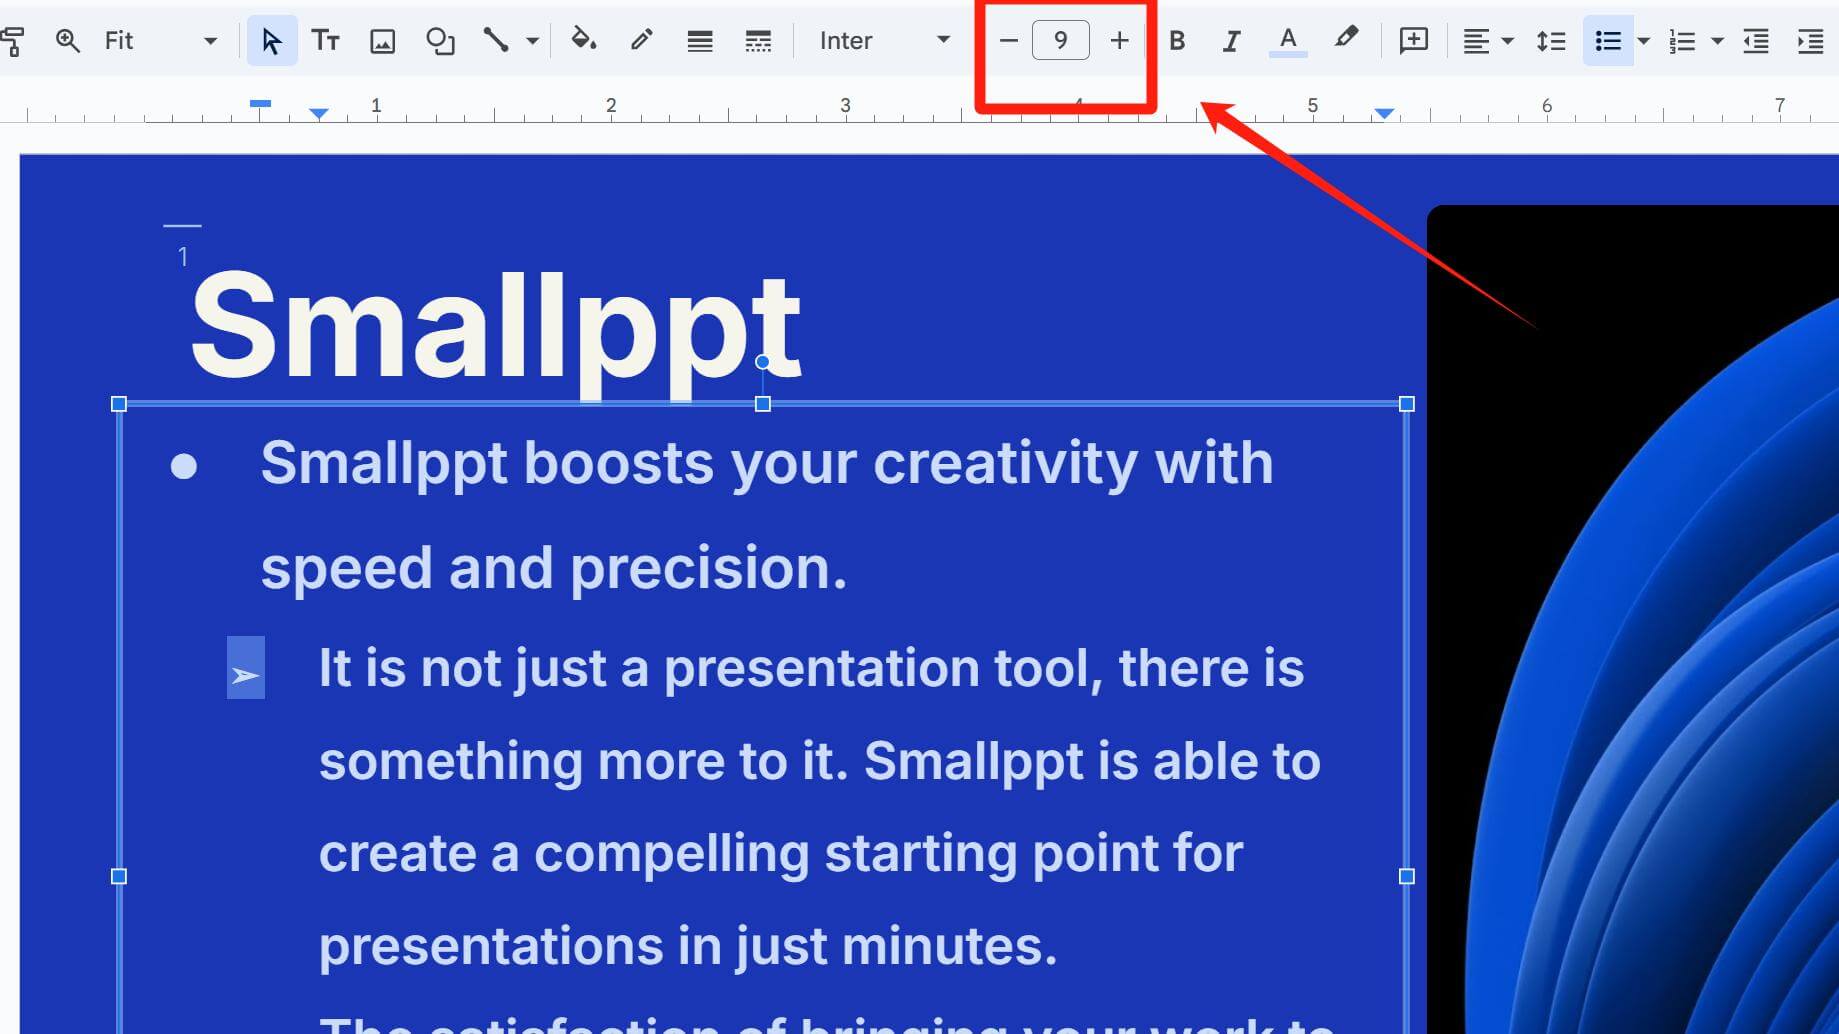Expand the Numbered list dropdown arrow
This screenshot has height=1034, width=1839.
click(x=1717, y=41)
